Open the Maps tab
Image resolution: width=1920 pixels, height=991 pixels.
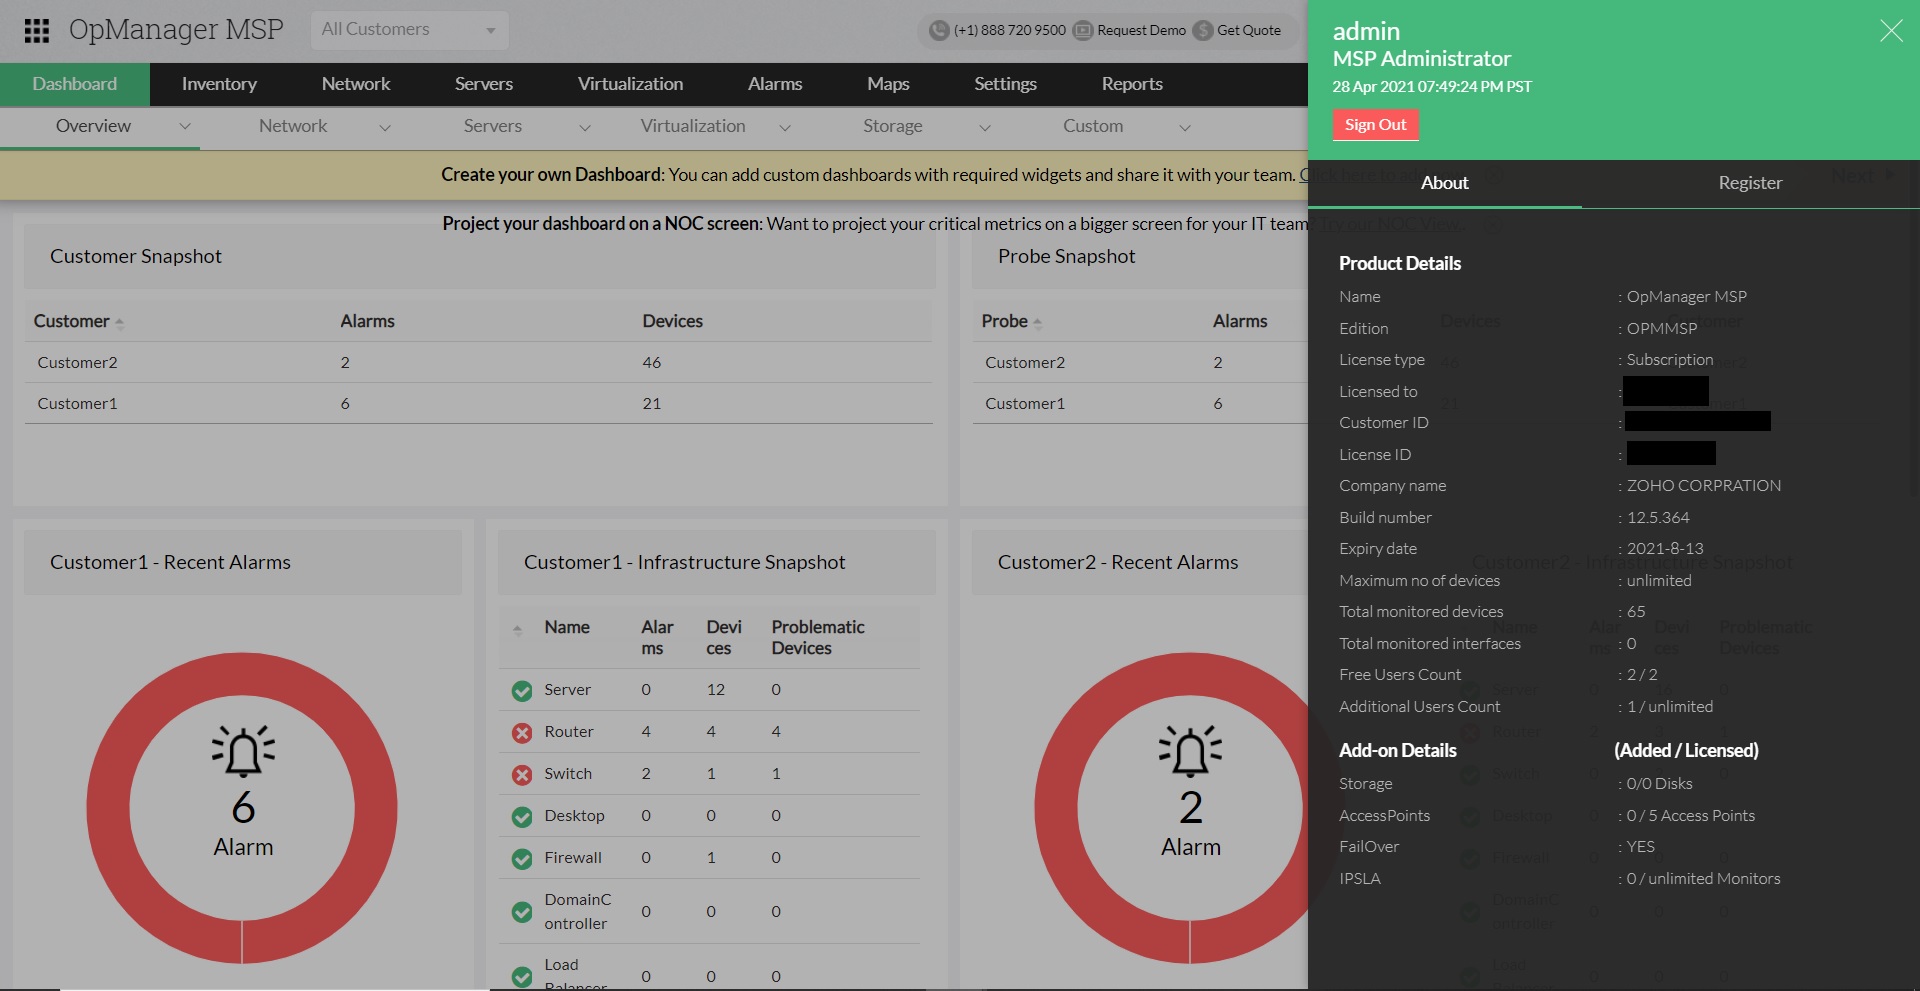click(888, 84)
